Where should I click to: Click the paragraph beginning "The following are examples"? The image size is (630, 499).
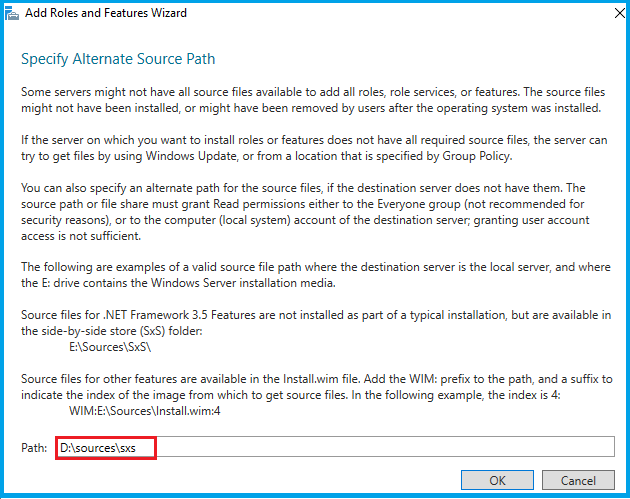point(310,273)
